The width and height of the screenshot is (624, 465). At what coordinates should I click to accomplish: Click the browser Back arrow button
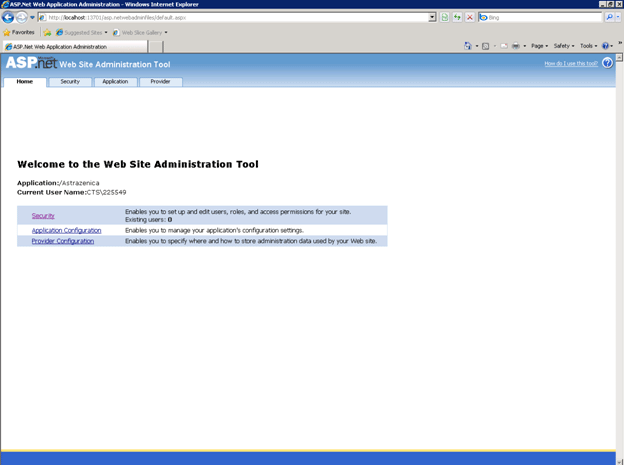[x=8, y=17]
